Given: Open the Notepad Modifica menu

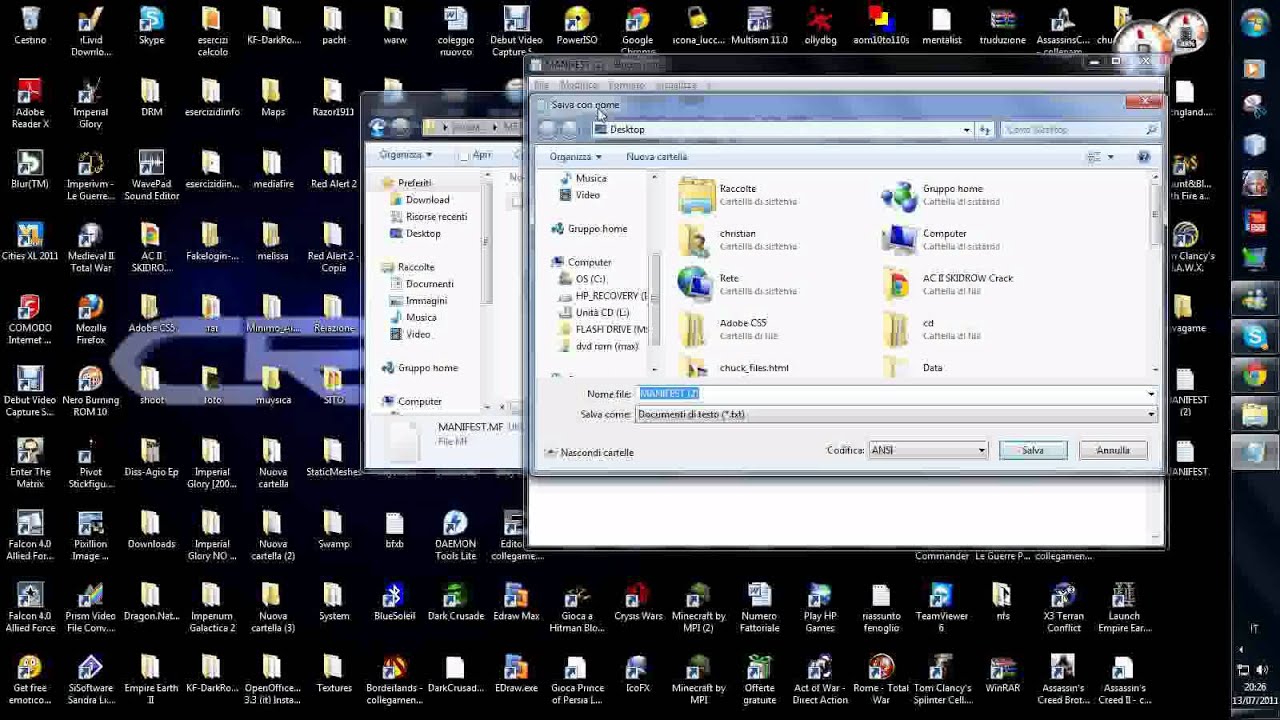Looking at the screenshot, I should (579, 86).
